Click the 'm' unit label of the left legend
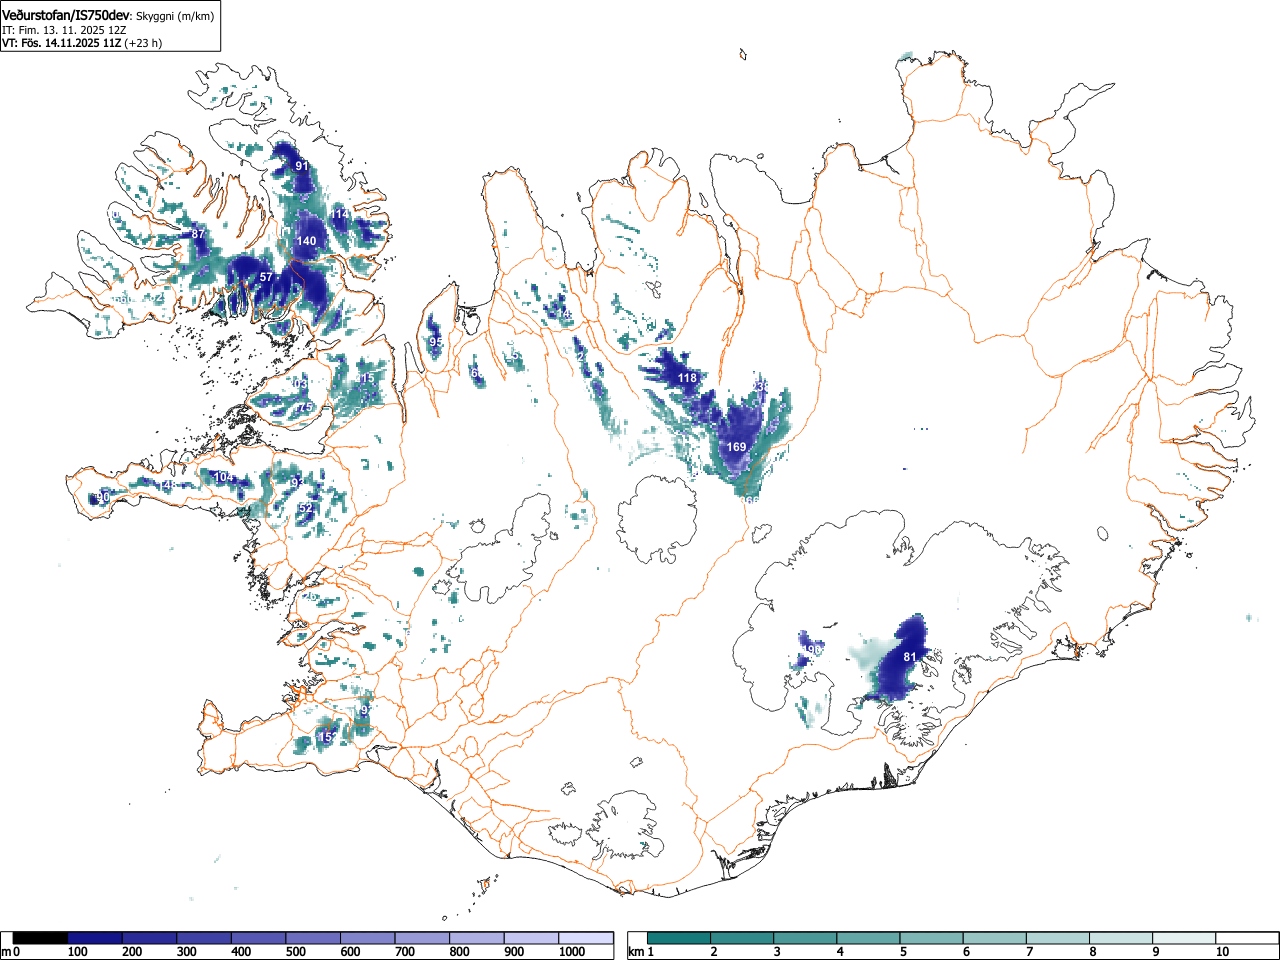This screenshot has height=960, width=1280. [7, 952]
